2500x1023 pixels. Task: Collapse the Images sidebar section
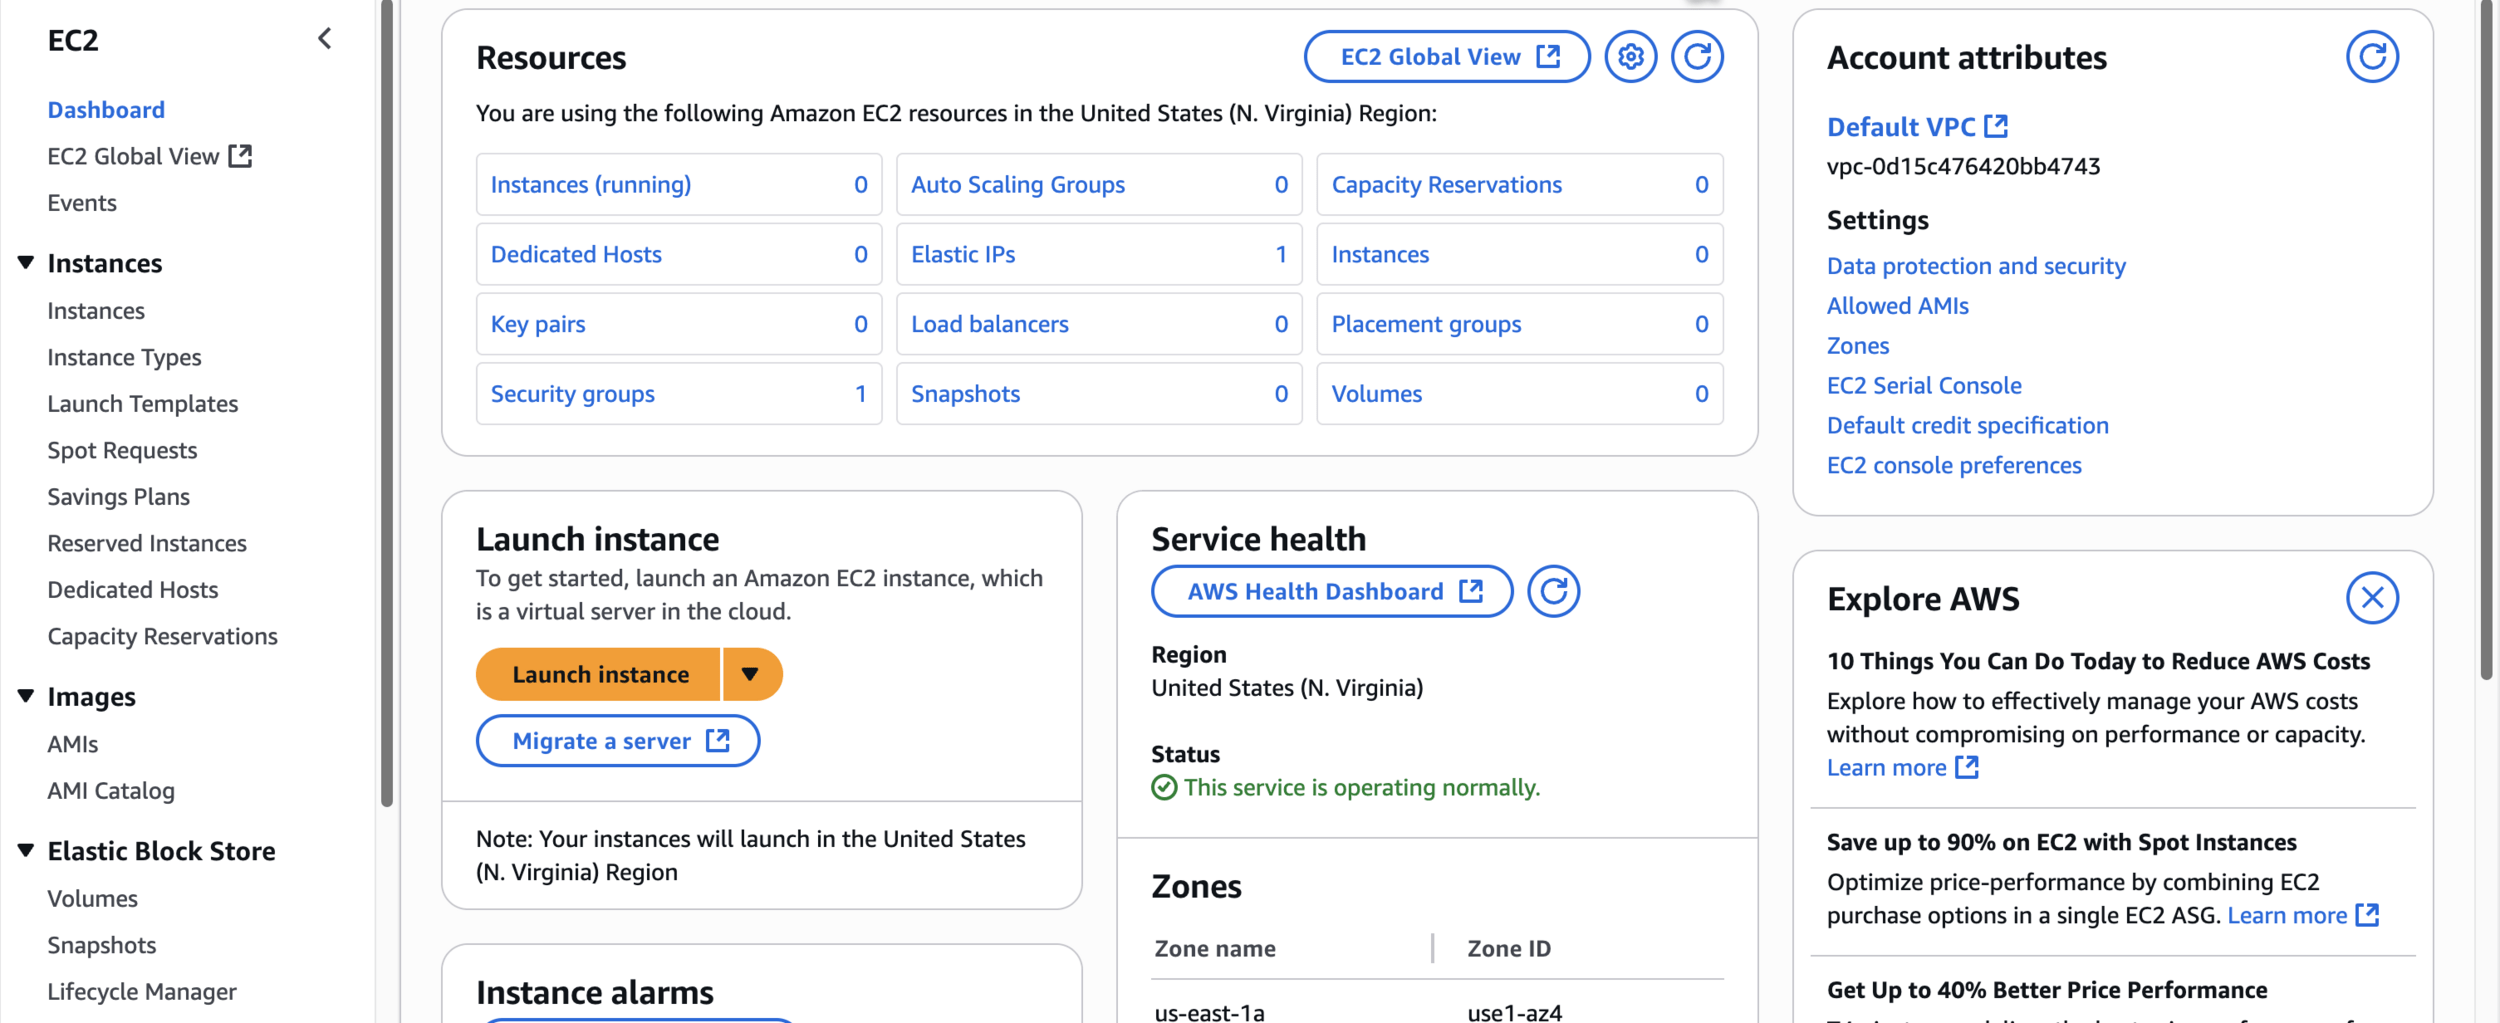coord(26,696)
